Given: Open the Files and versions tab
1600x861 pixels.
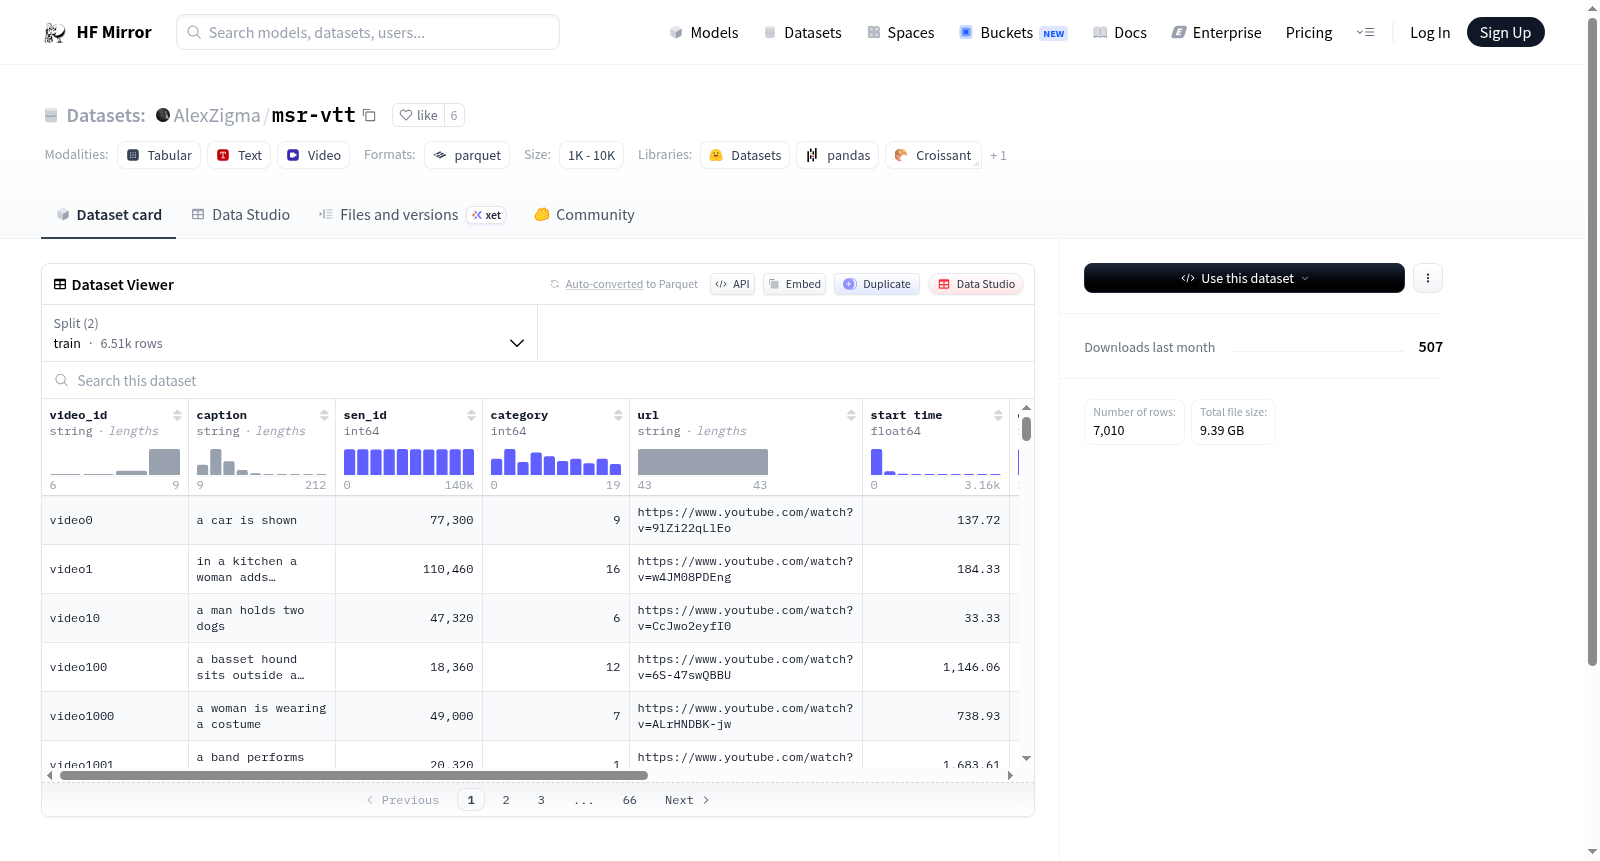Looking at the screenshot, I should pos(412,215).
